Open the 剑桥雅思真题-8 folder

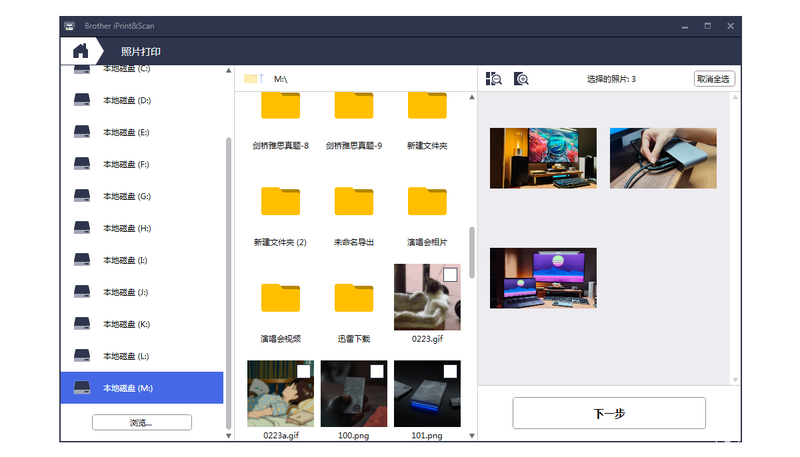(x=281, y=106)
